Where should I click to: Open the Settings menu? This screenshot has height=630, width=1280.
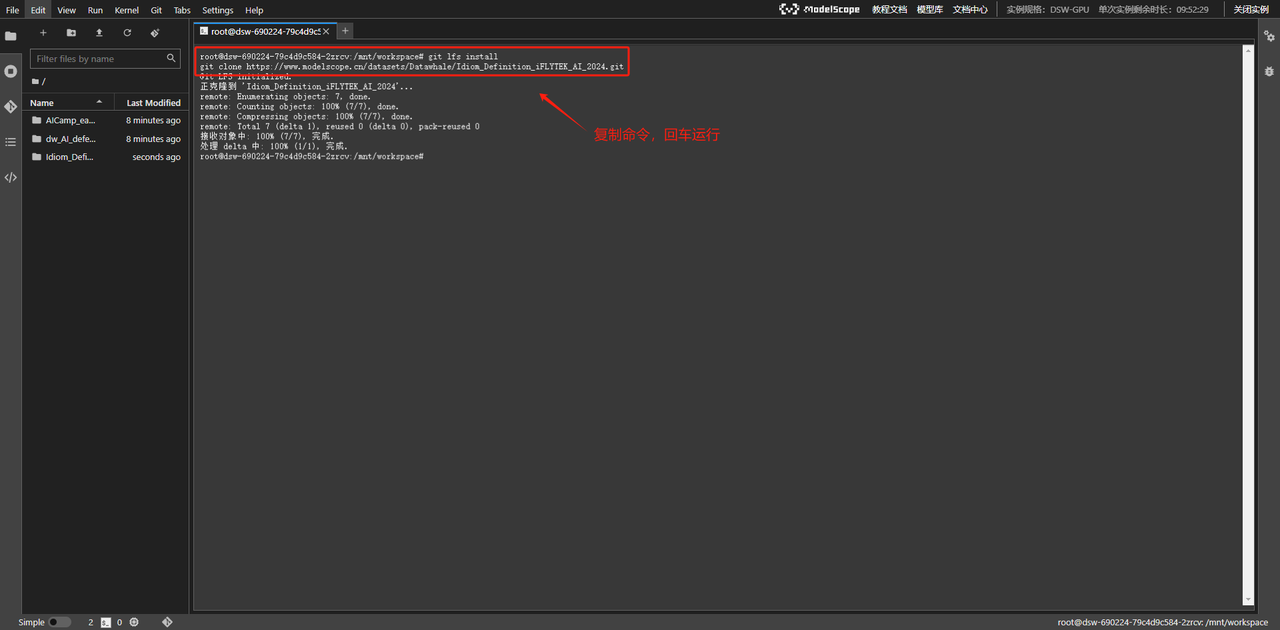tap(217, 10)
